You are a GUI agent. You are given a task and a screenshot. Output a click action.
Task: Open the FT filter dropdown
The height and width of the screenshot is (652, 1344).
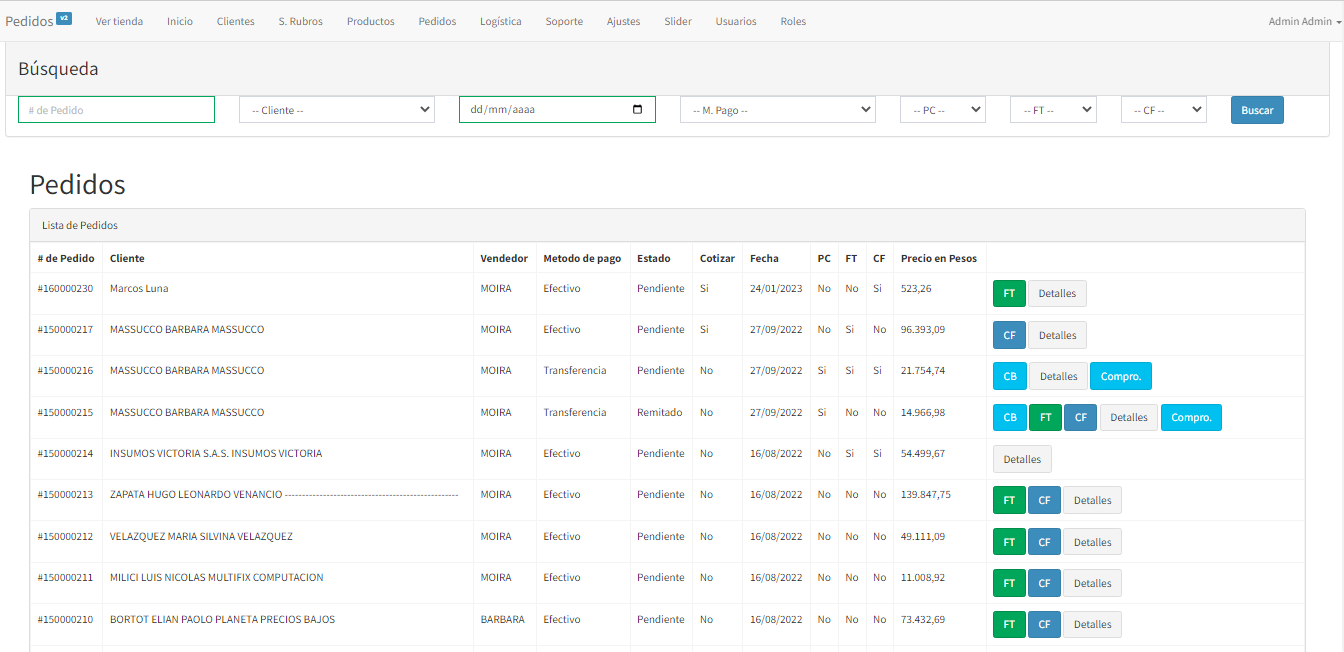point(1052,110)
